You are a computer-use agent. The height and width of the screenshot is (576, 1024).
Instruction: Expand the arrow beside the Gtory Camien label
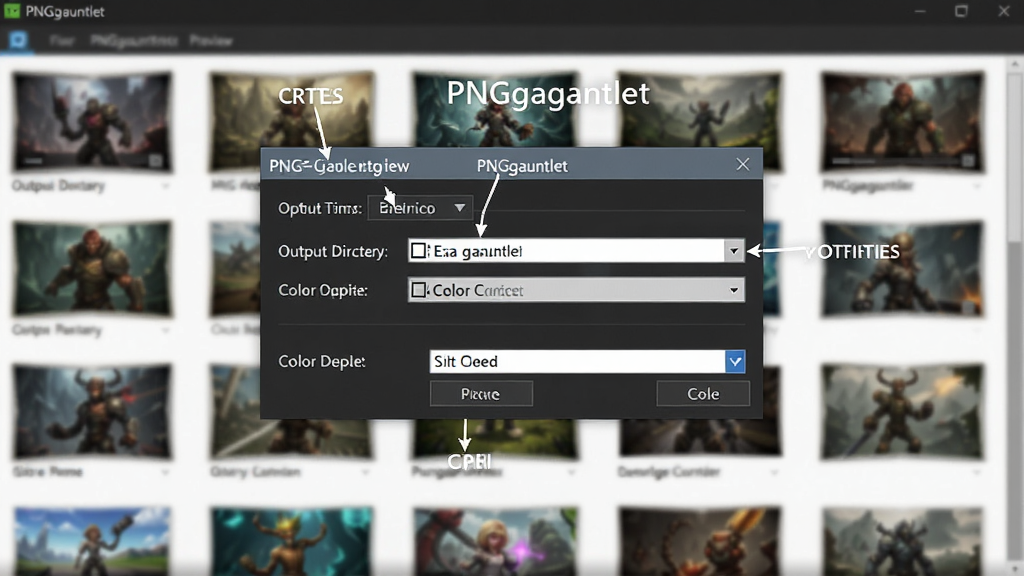(x=365, y=472)
